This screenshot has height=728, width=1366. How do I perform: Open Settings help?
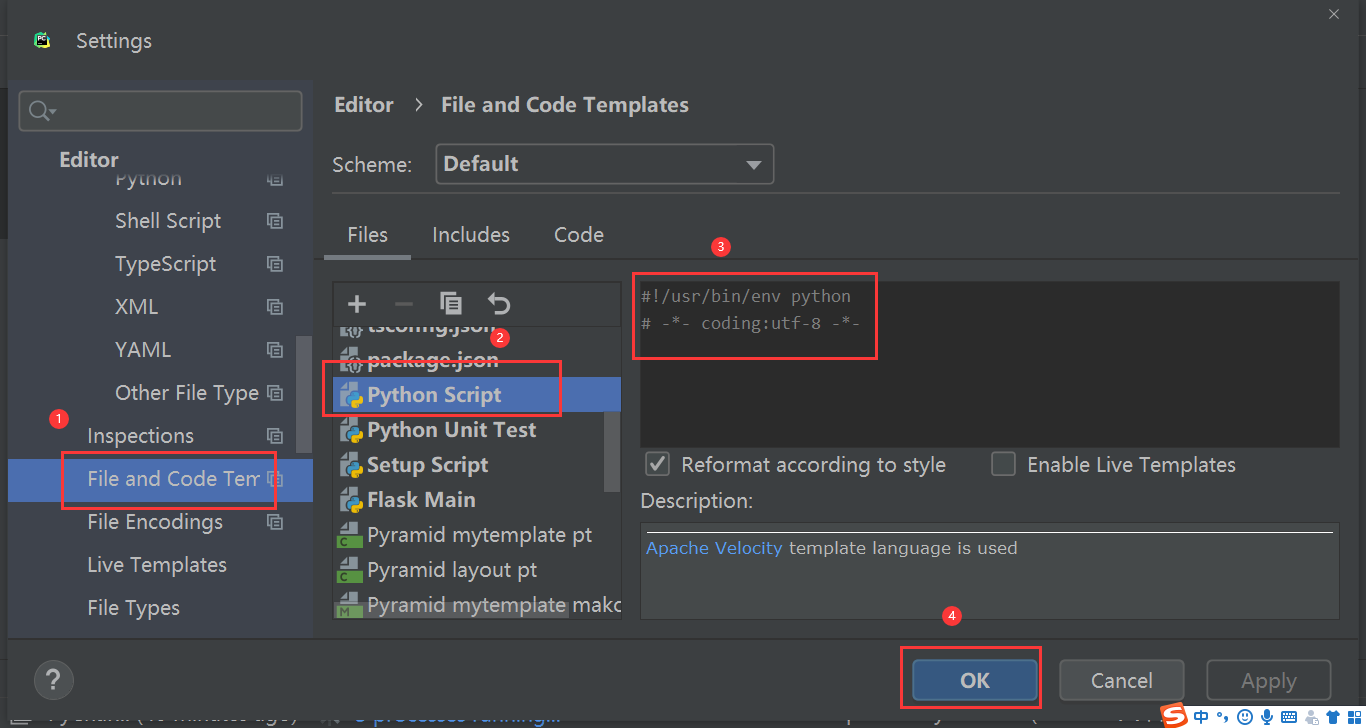pos(53,680)
